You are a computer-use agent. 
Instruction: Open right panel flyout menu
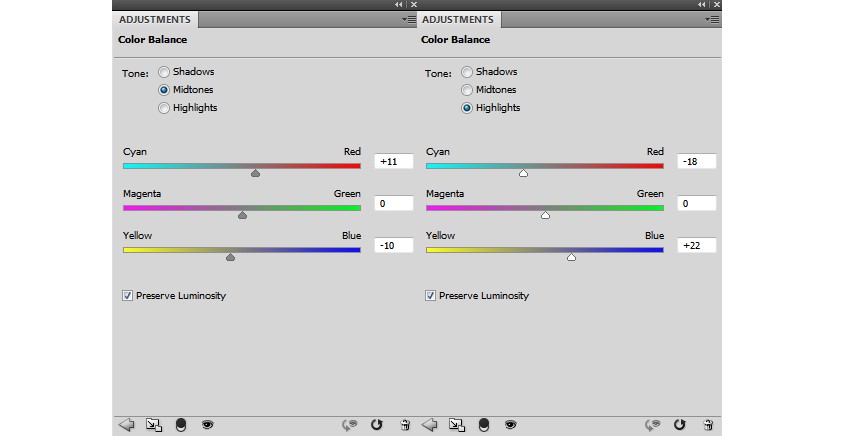[x=712, y=20]
